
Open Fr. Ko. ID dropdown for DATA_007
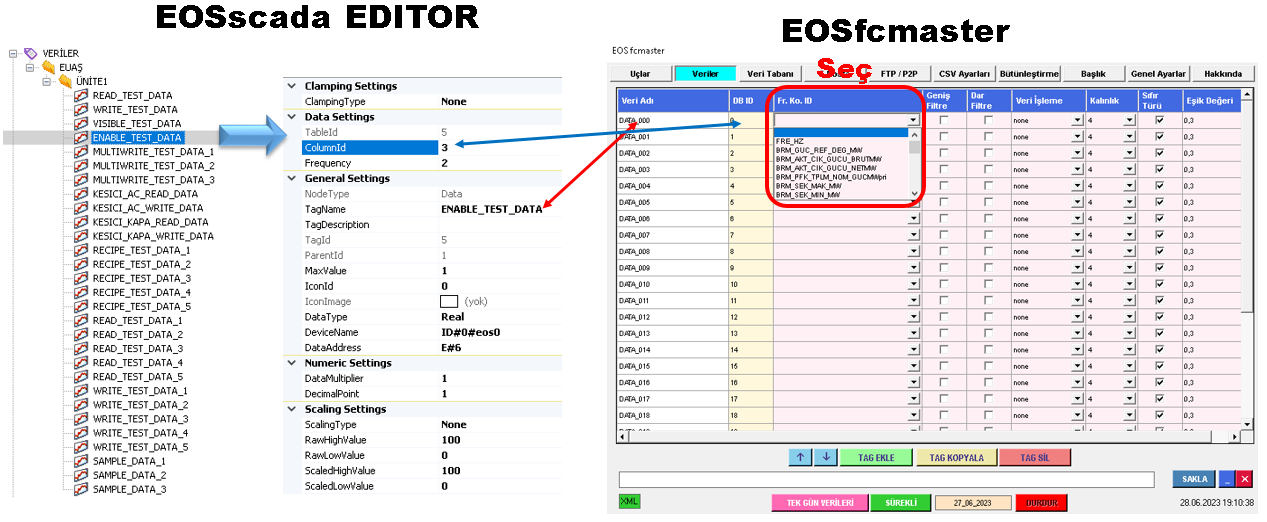click(913, 235)
